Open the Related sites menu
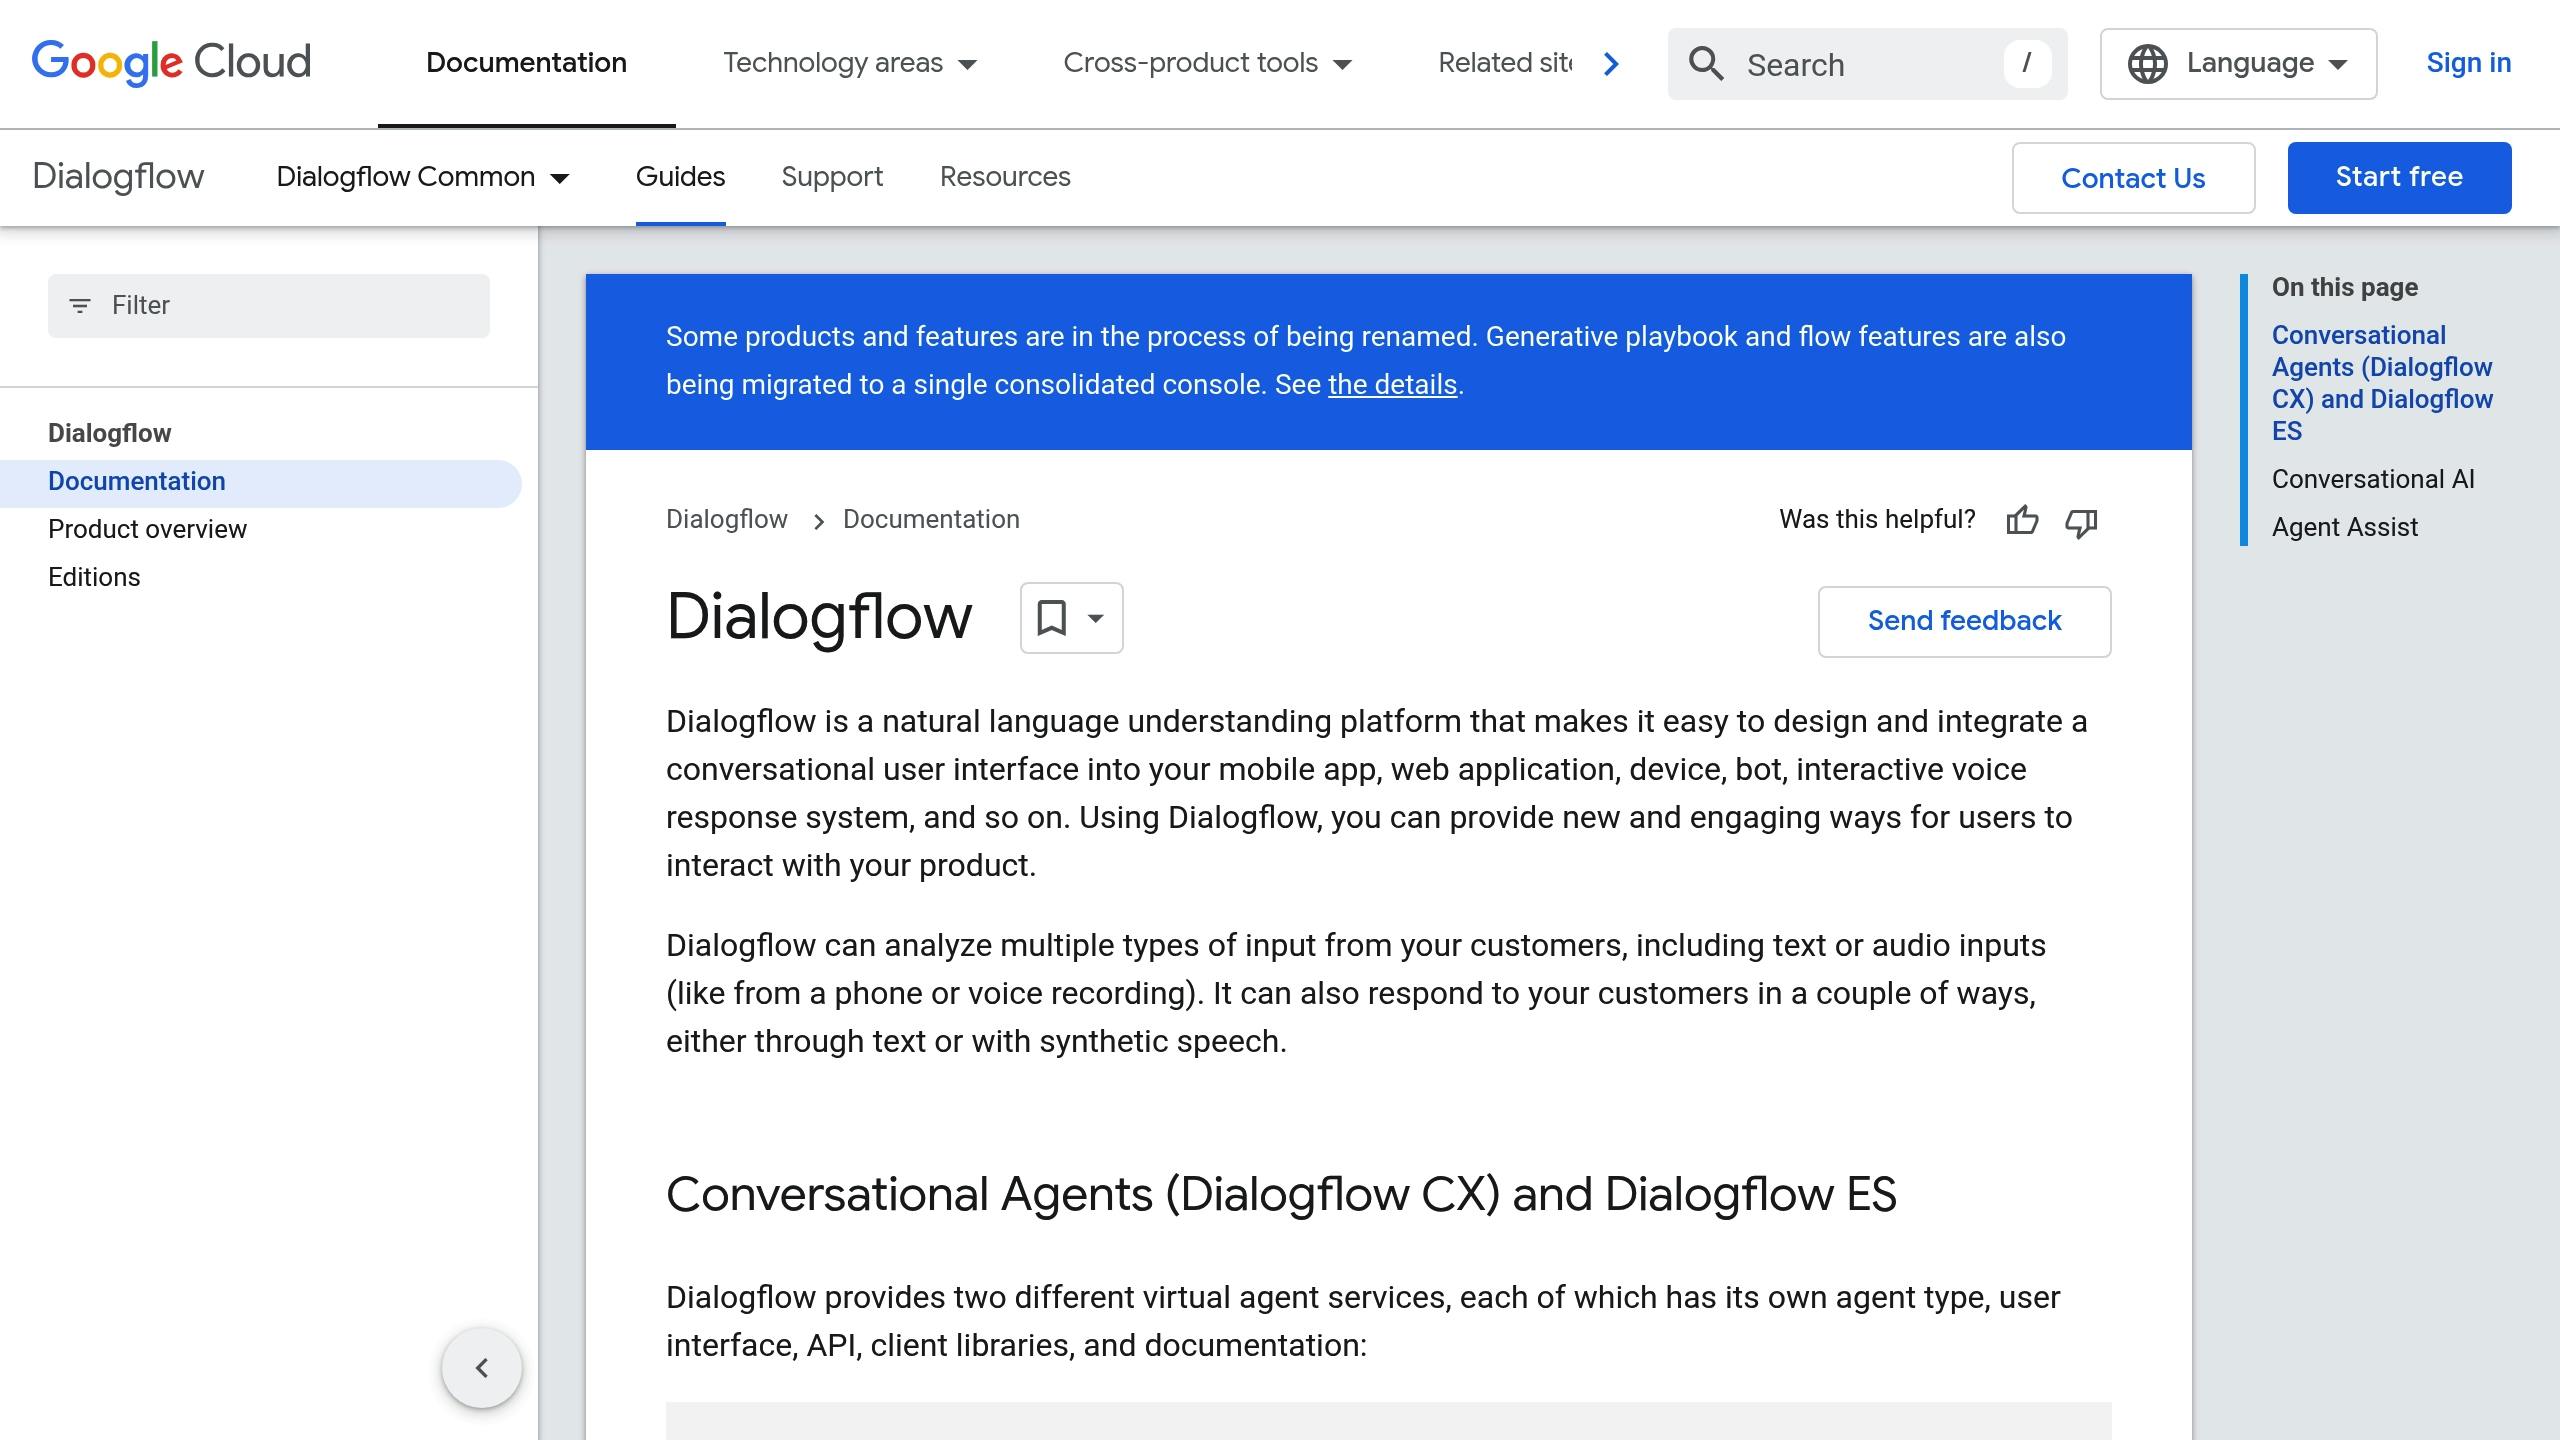The height and width of the screenshot is (1440, 2560). pyautogui.click(x=1504, y=63)
